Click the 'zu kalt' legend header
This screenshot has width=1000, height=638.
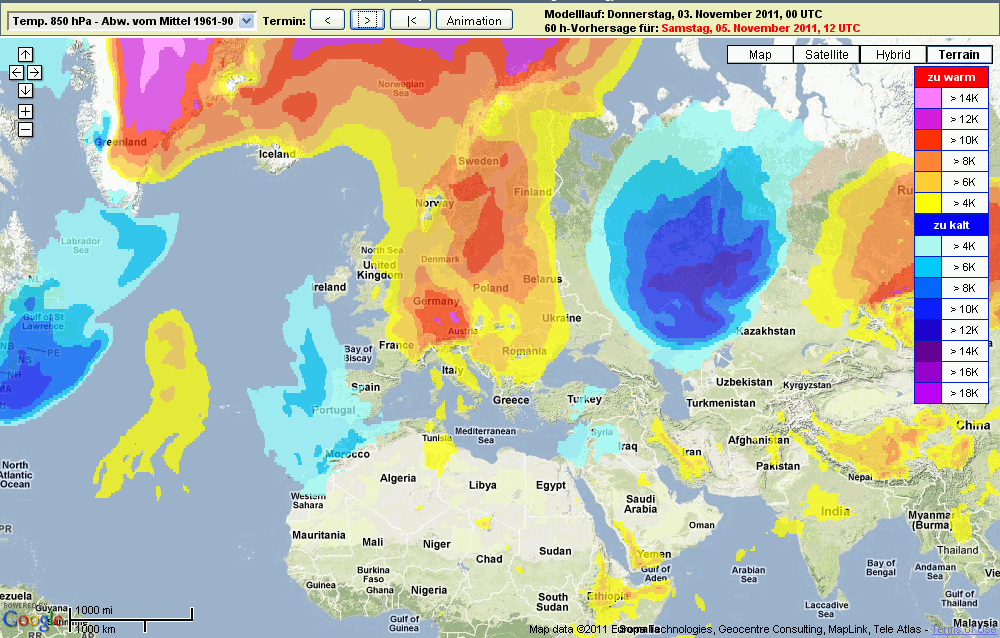(x=952, y=225)
